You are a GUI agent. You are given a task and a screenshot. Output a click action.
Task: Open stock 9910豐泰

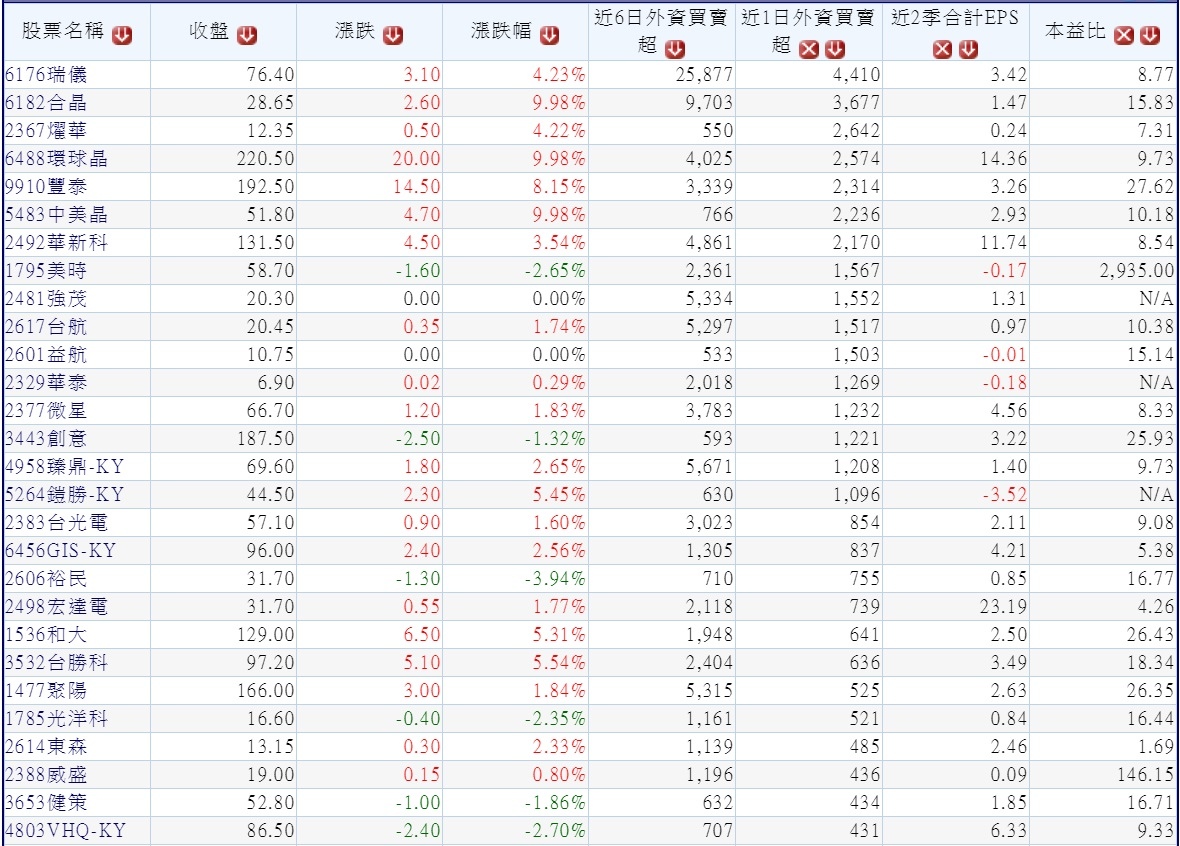click(46, 187)
